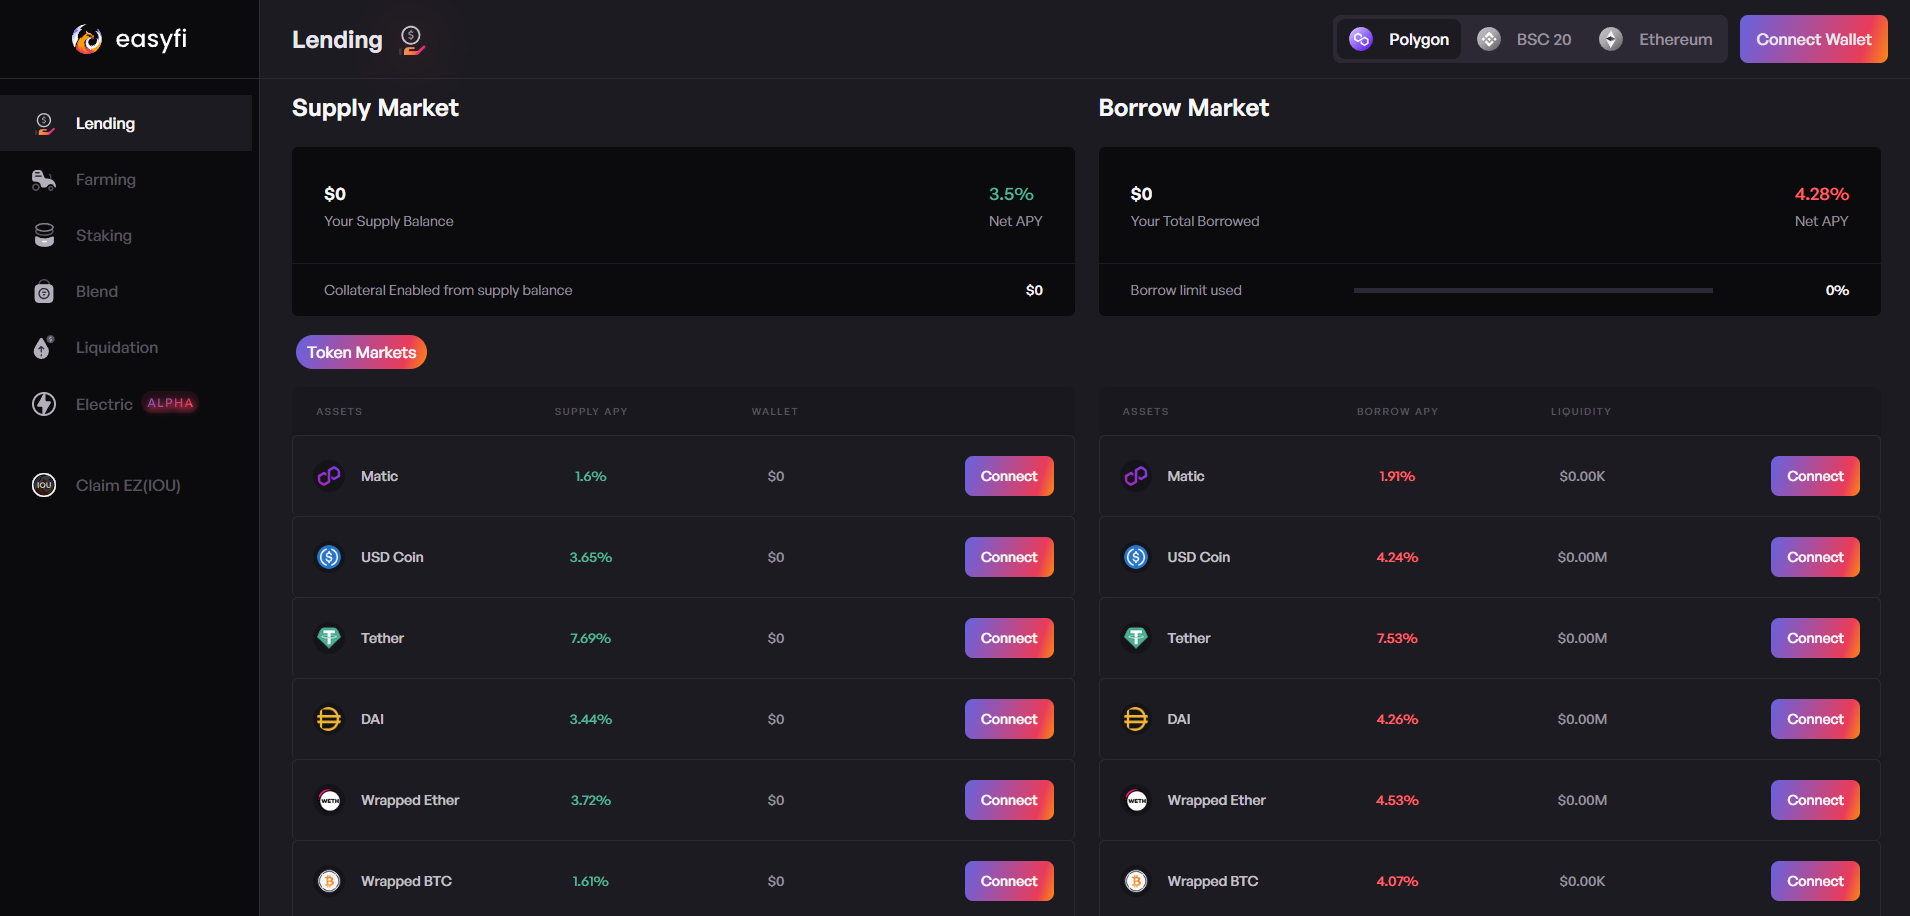
Task: Click Tether icon in Supply Market
Action: [329, 638]
